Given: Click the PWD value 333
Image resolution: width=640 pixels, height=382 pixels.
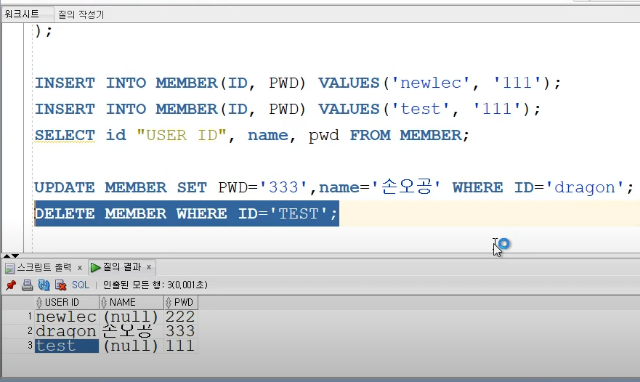Looking at the screenshot, I should click(180, 331).
